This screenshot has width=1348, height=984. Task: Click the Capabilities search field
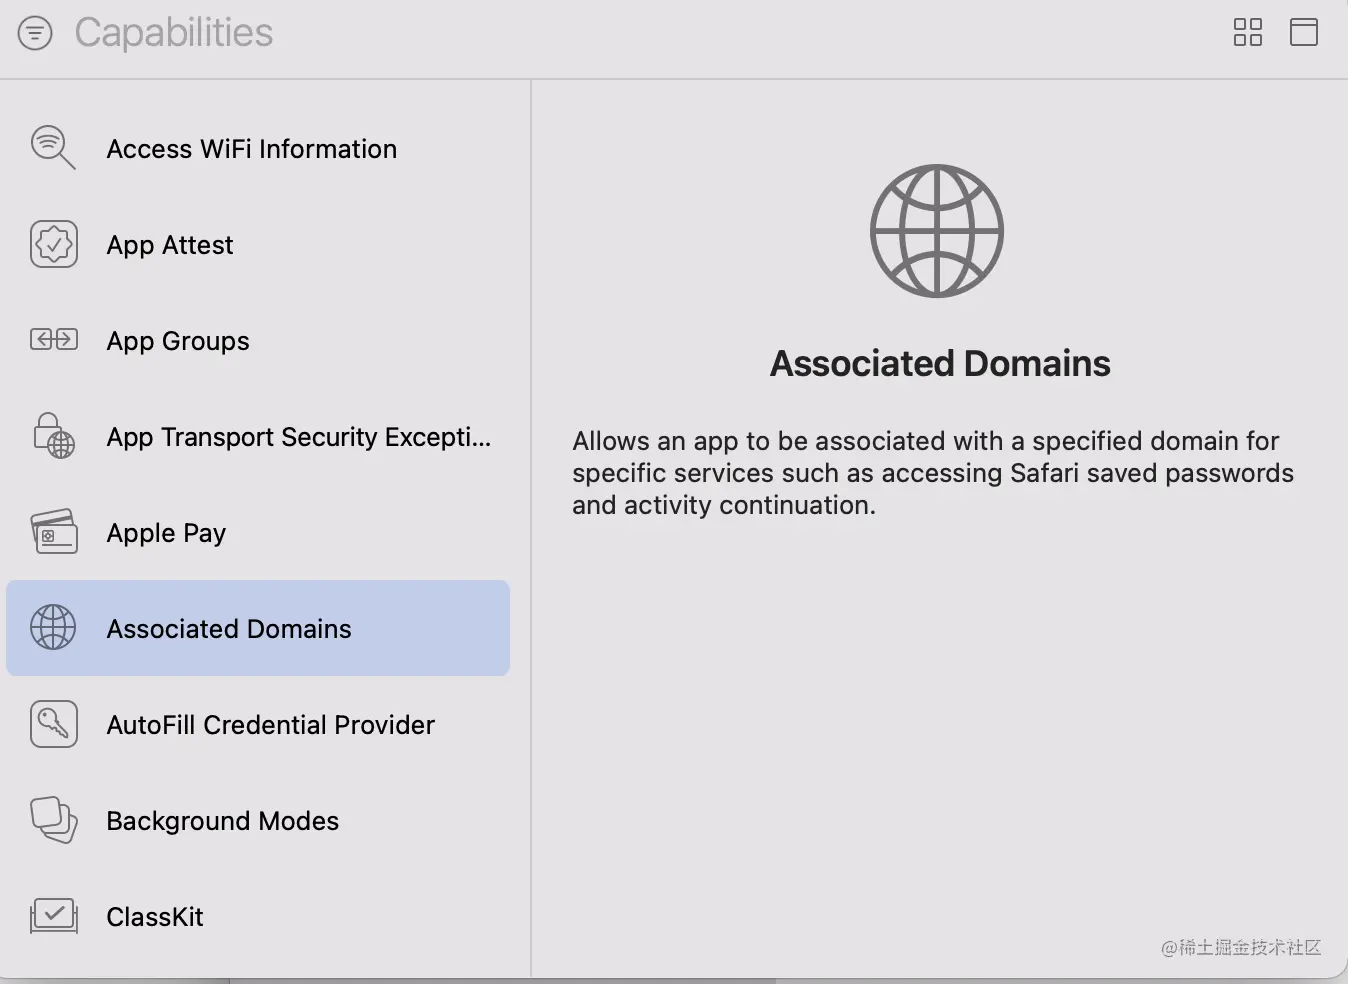click(174, 33)
